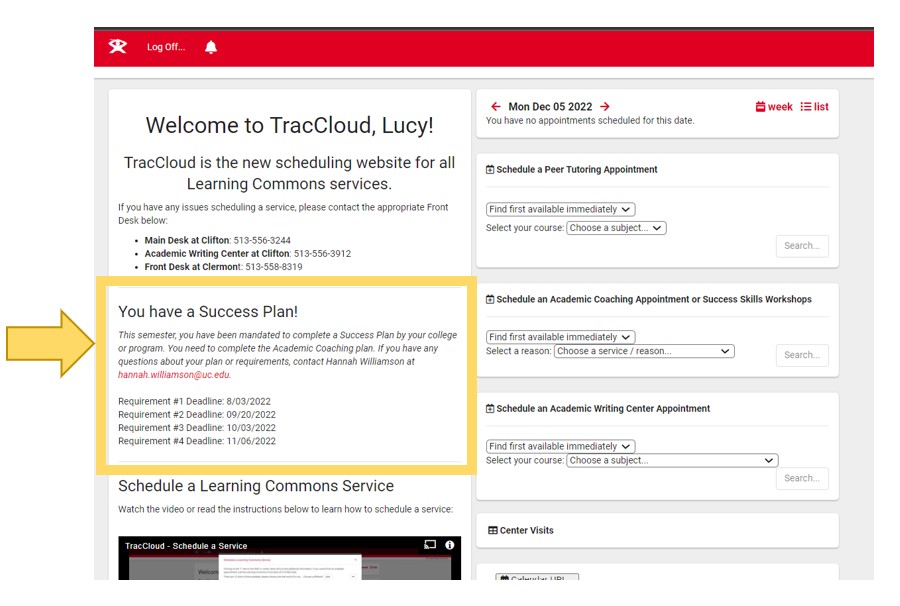Click the Peer Tutoring Appointment calendar icon
900x606 pixels.
pyautogui.click(x=489, y=169)
